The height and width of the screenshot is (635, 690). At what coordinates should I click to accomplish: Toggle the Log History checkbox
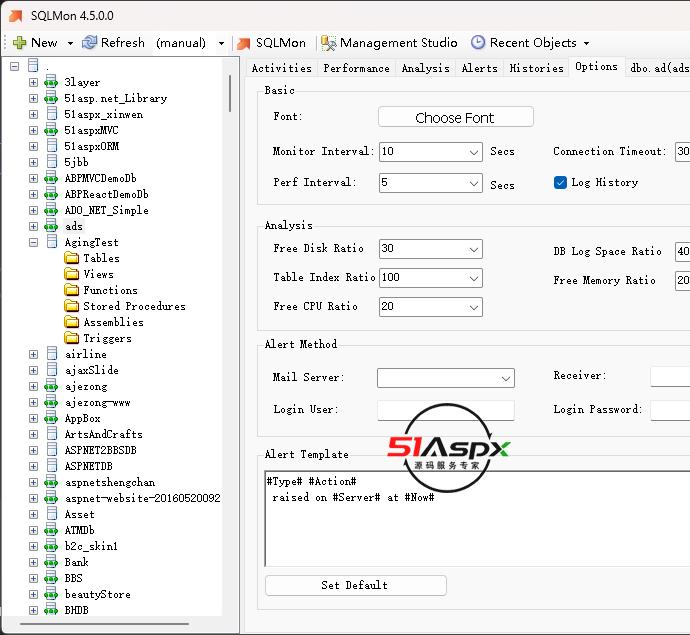560,182
